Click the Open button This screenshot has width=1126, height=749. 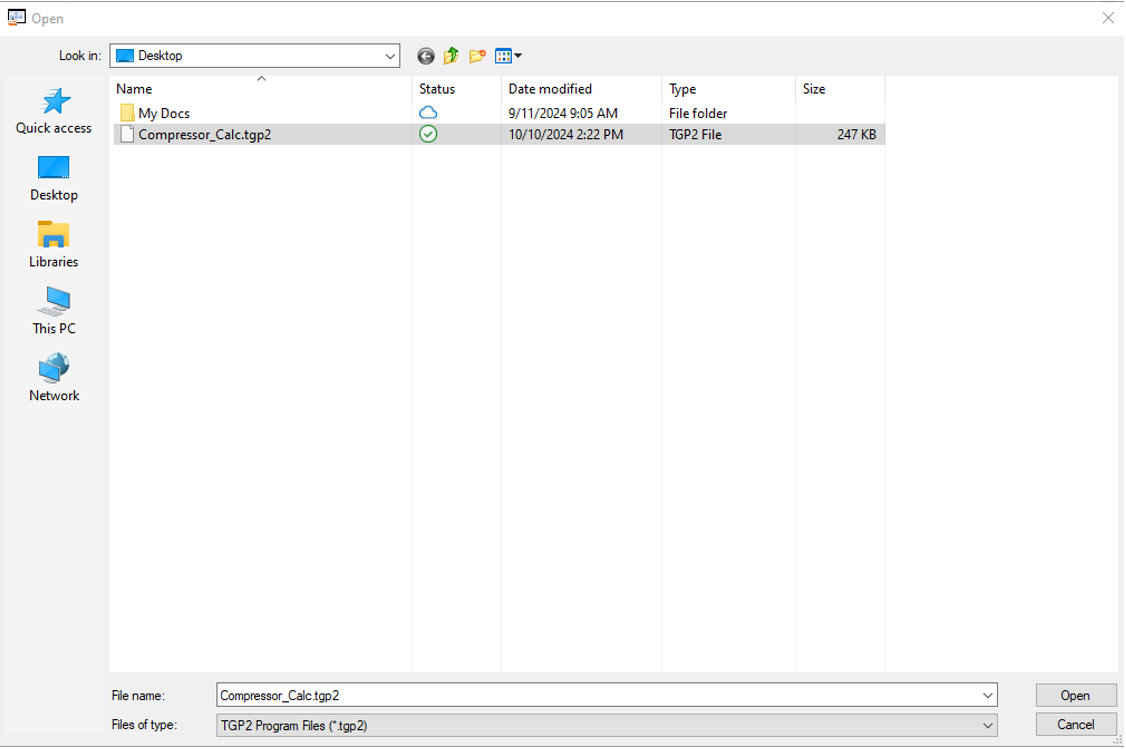[1076, 695]
